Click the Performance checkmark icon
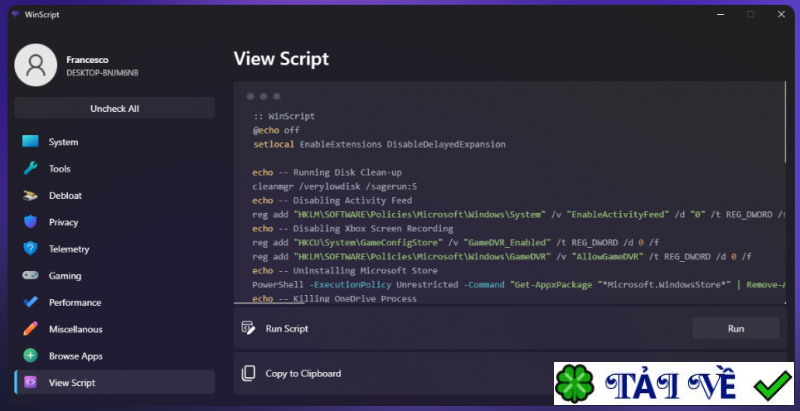The height and width of the screenshot is (411, 800). point(30,302)
